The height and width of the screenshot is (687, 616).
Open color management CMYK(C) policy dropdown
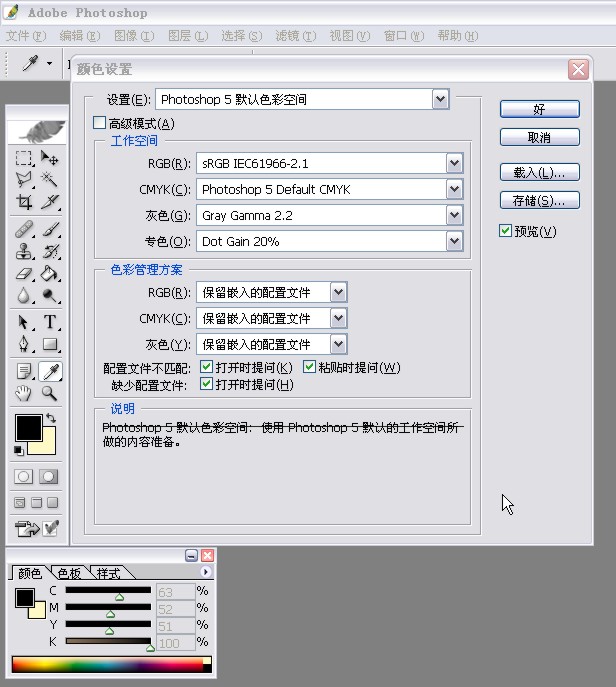[339, 318]
